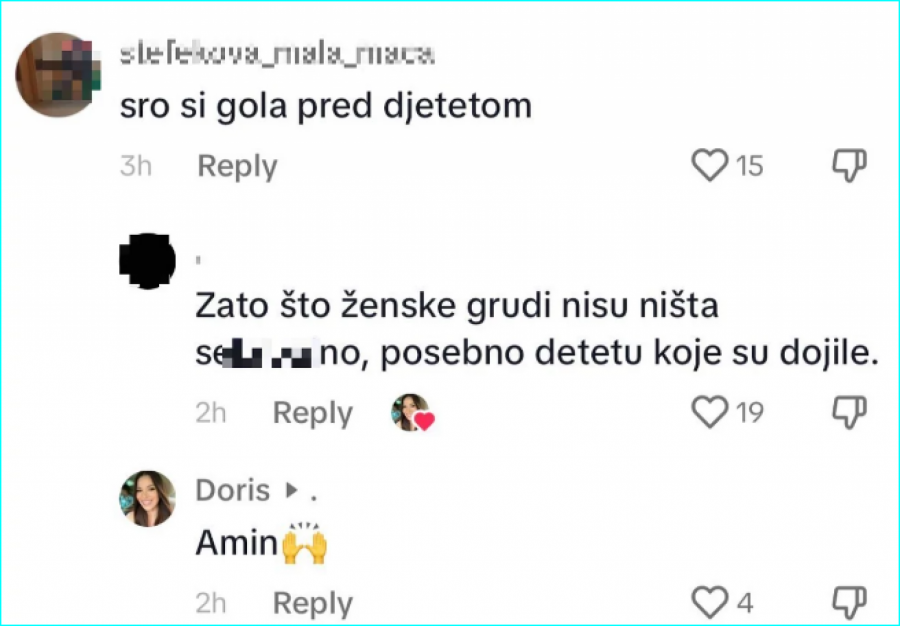This screenshot has width=900, height=626.
Task: Click the 3h timestamp on the top comment
Action: tap(136, 166)
